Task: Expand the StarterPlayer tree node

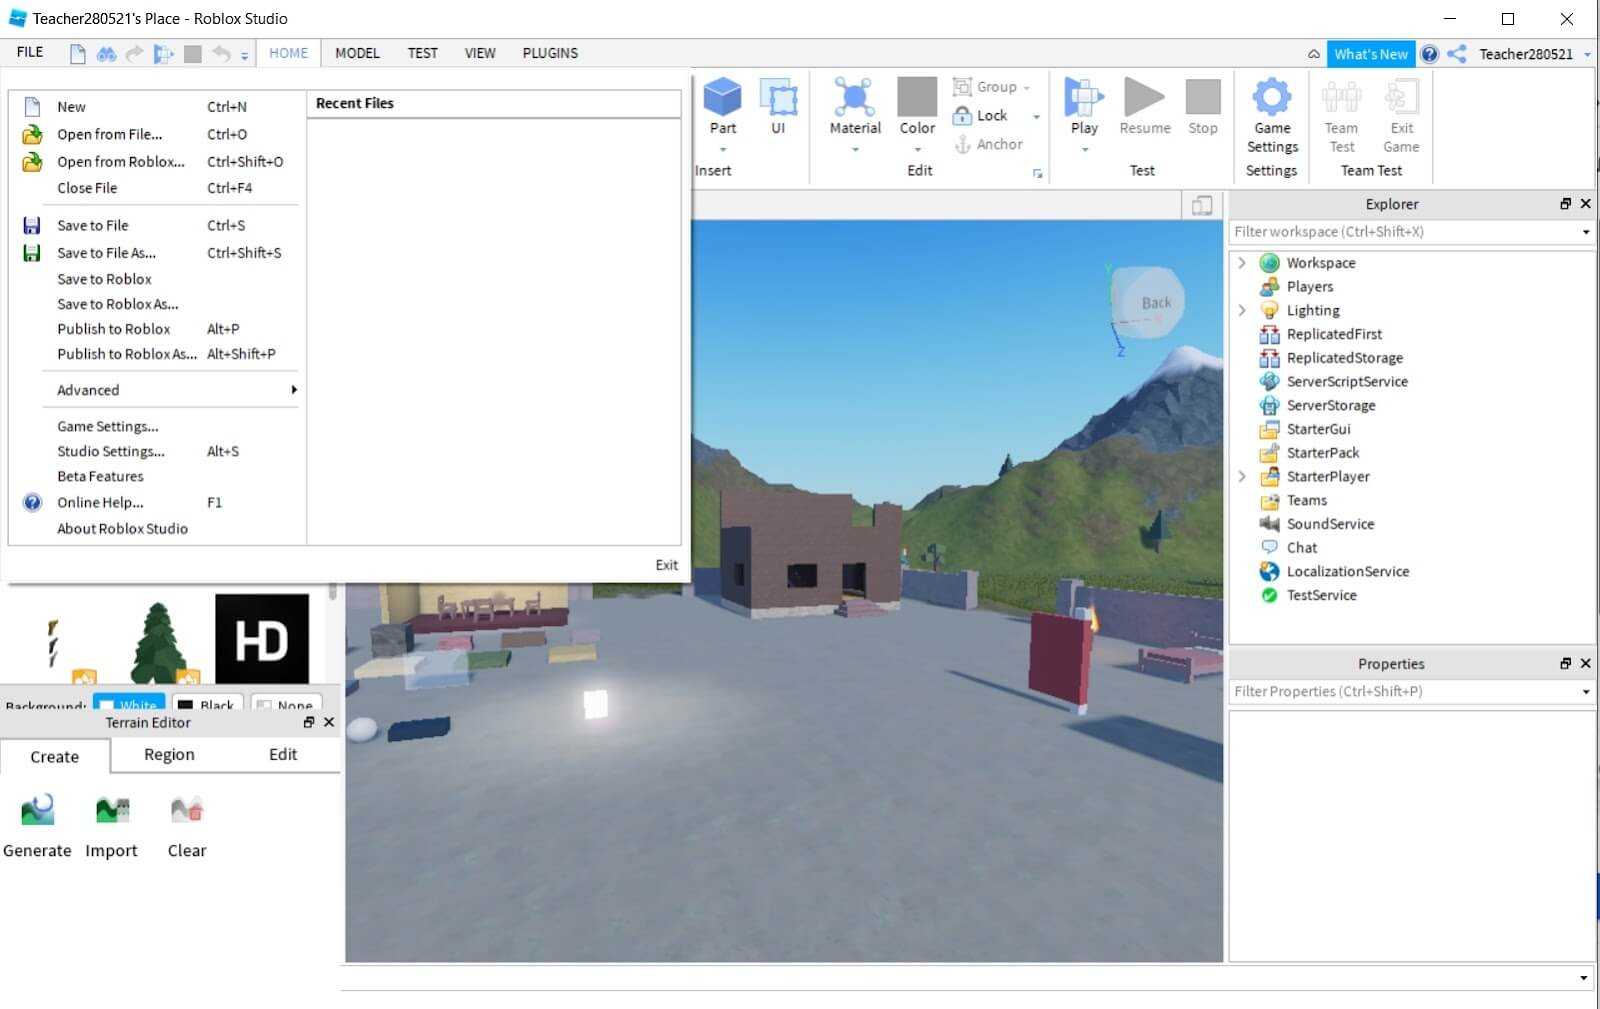Action: [x=1242, y=477]
